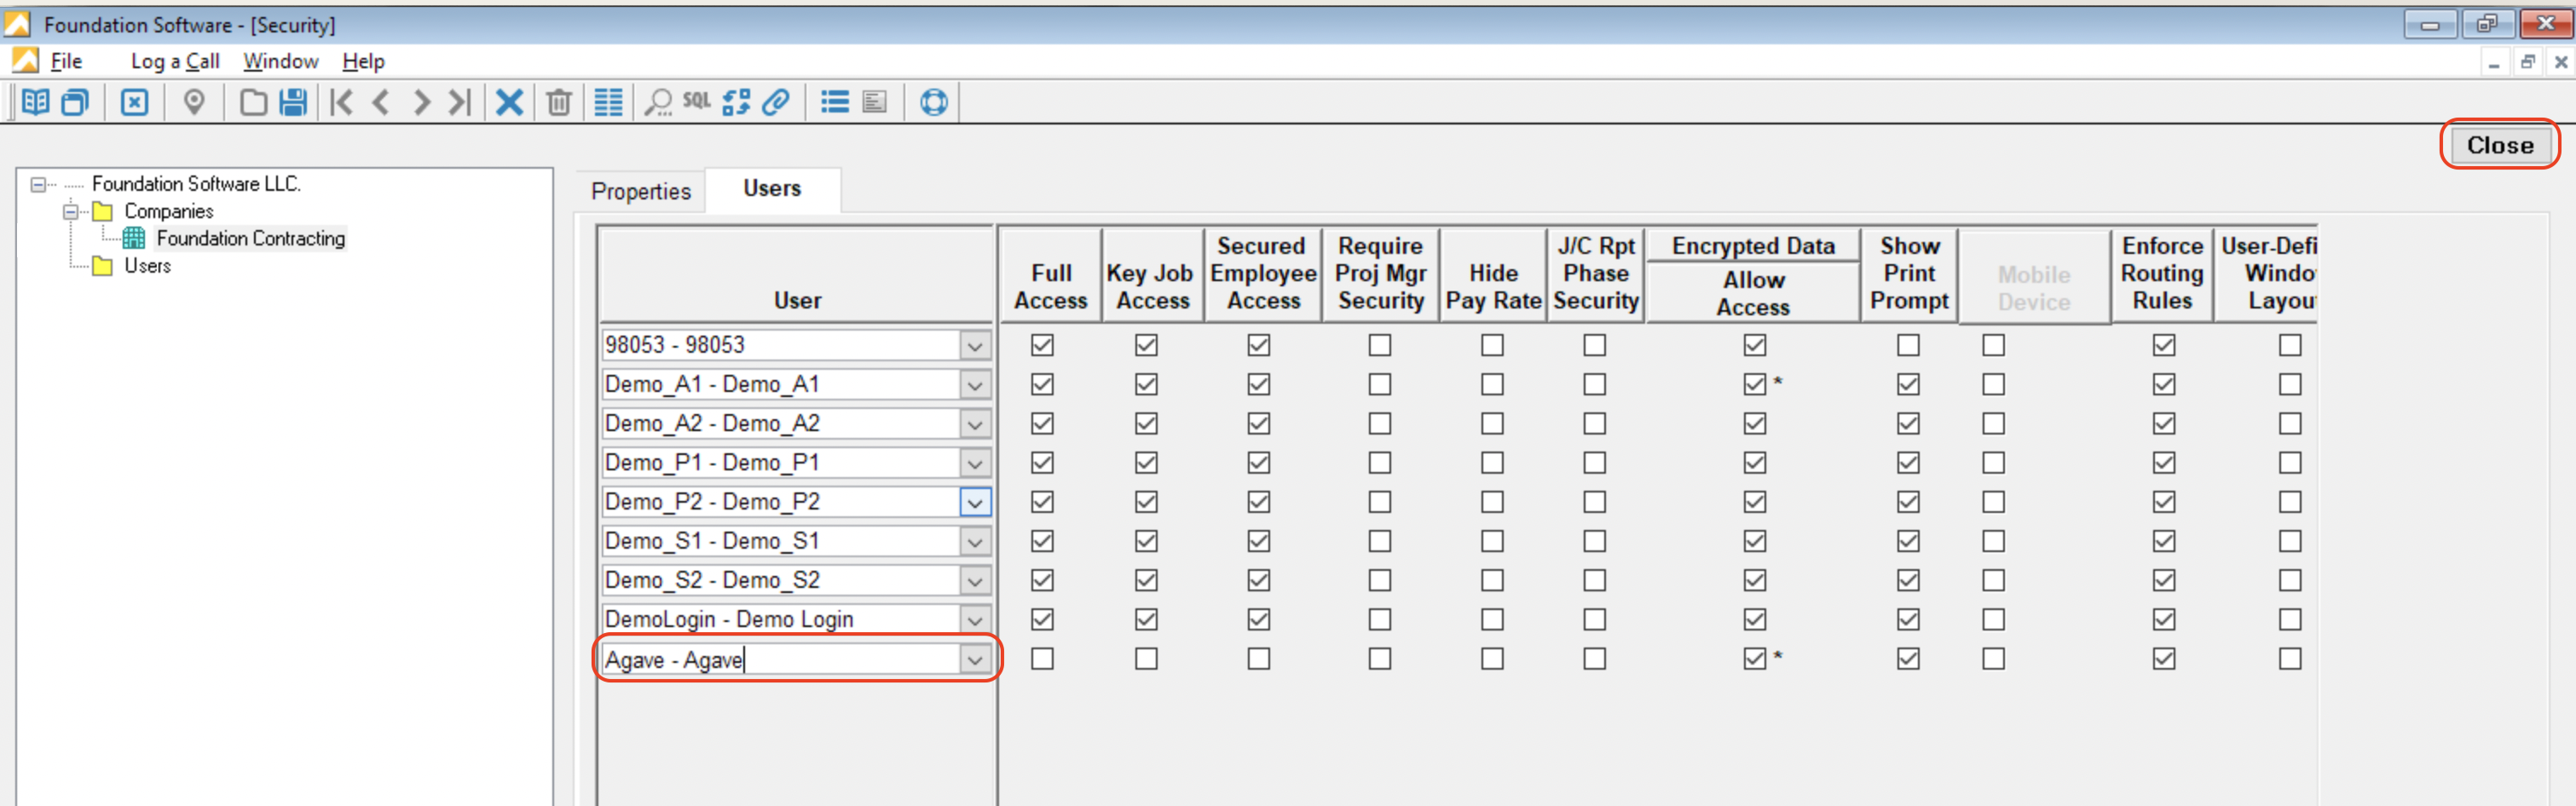Screen dimensions: 2576x806
Task: Click the life ring help icon
Action: 933,102
